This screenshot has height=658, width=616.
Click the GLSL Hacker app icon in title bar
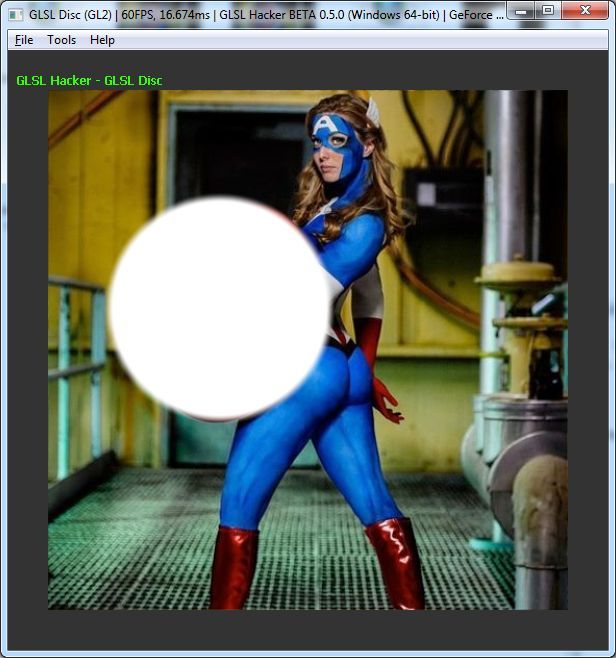tap(16, 15)
